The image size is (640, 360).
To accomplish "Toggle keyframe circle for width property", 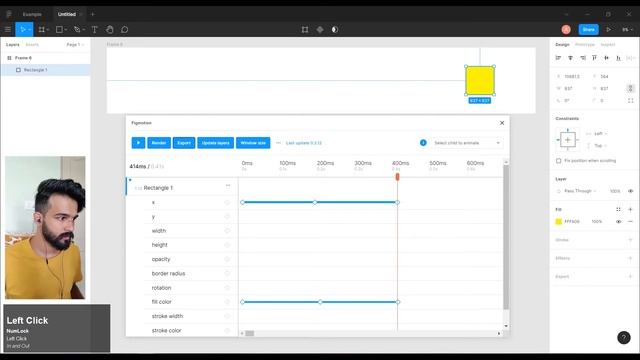I will coord(227,231).
